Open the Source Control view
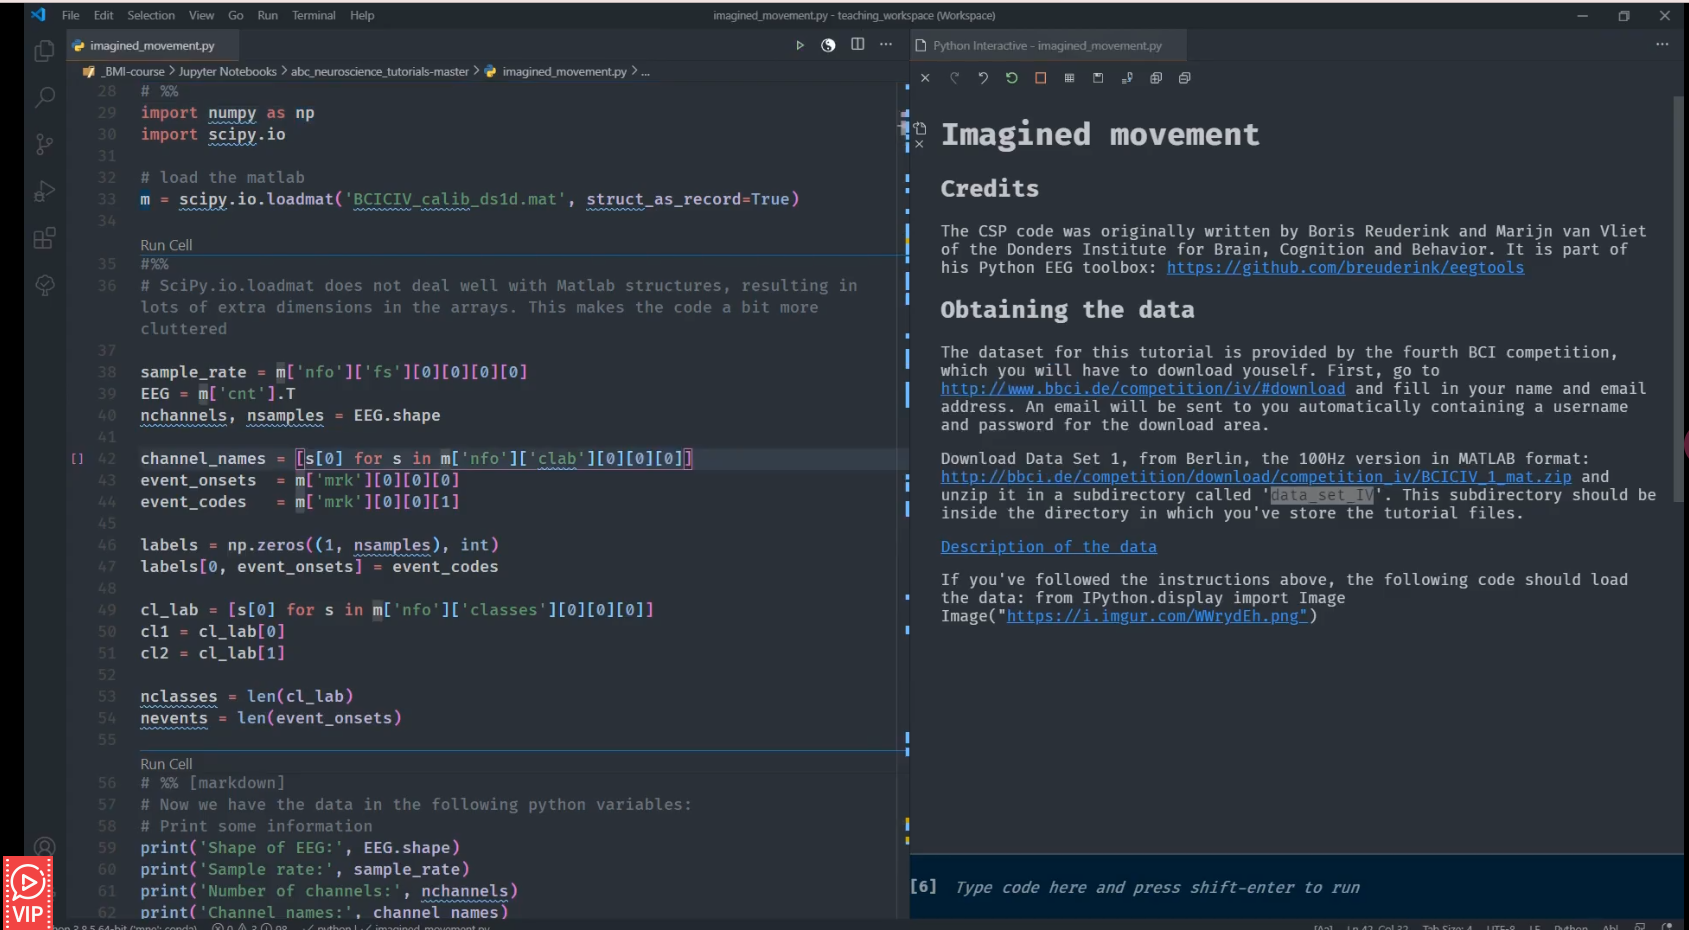1689x930 pixels. 44,145
